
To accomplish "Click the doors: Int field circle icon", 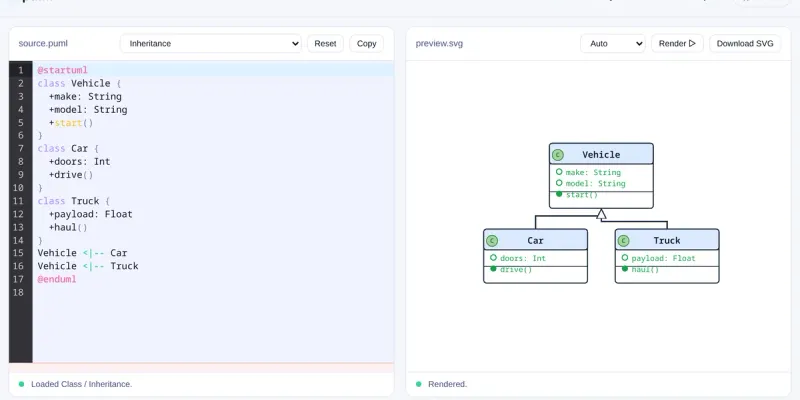I will (493, 258).
